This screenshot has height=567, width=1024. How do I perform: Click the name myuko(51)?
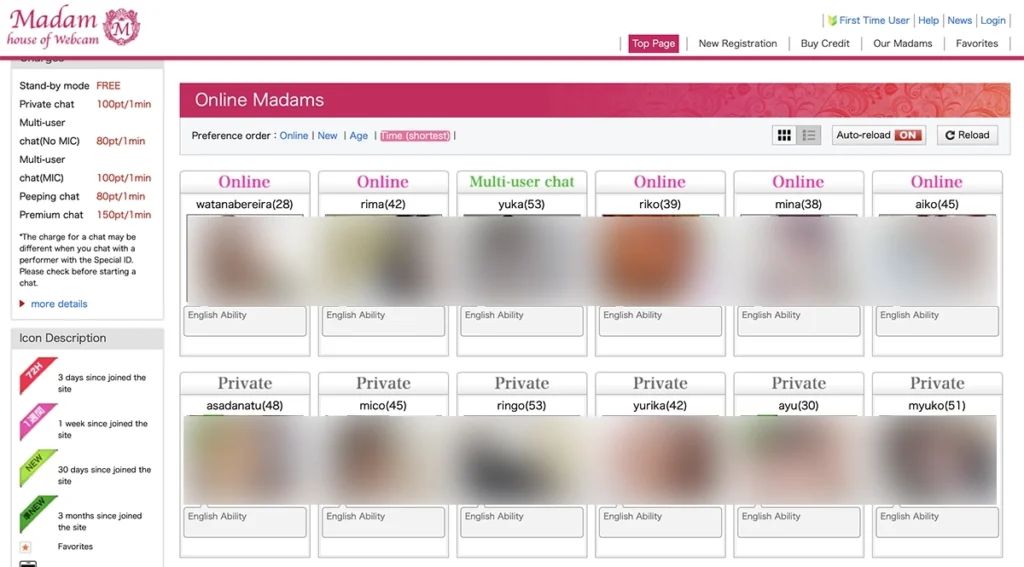click(x=937, y=406)
